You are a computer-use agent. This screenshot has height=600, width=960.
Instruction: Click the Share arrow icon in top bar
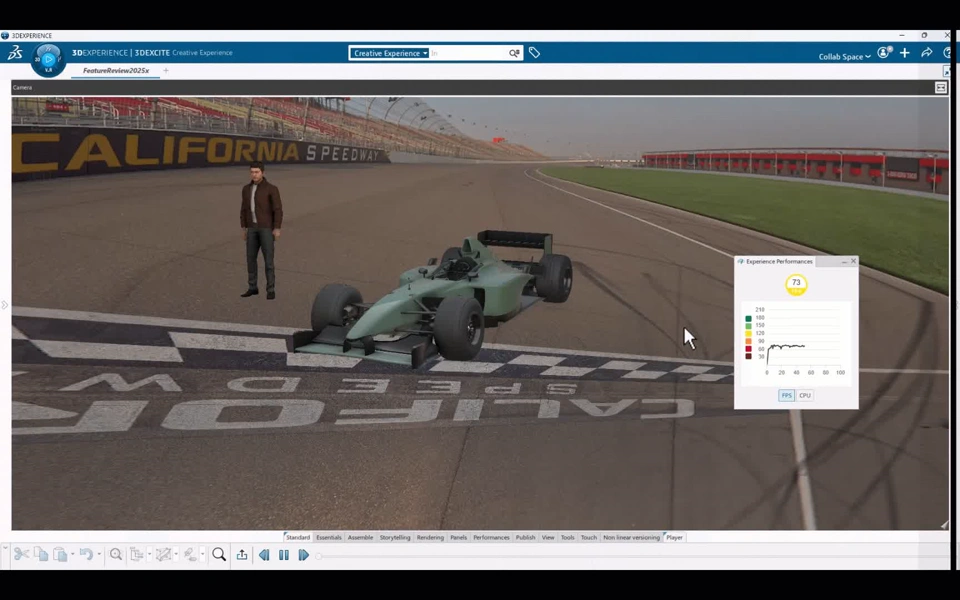coord(927,53)
